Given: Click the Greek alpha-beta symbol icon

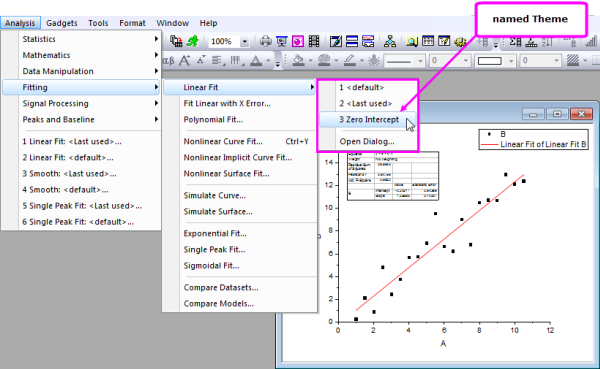Looking at the screenshot, I should (168, 60).
